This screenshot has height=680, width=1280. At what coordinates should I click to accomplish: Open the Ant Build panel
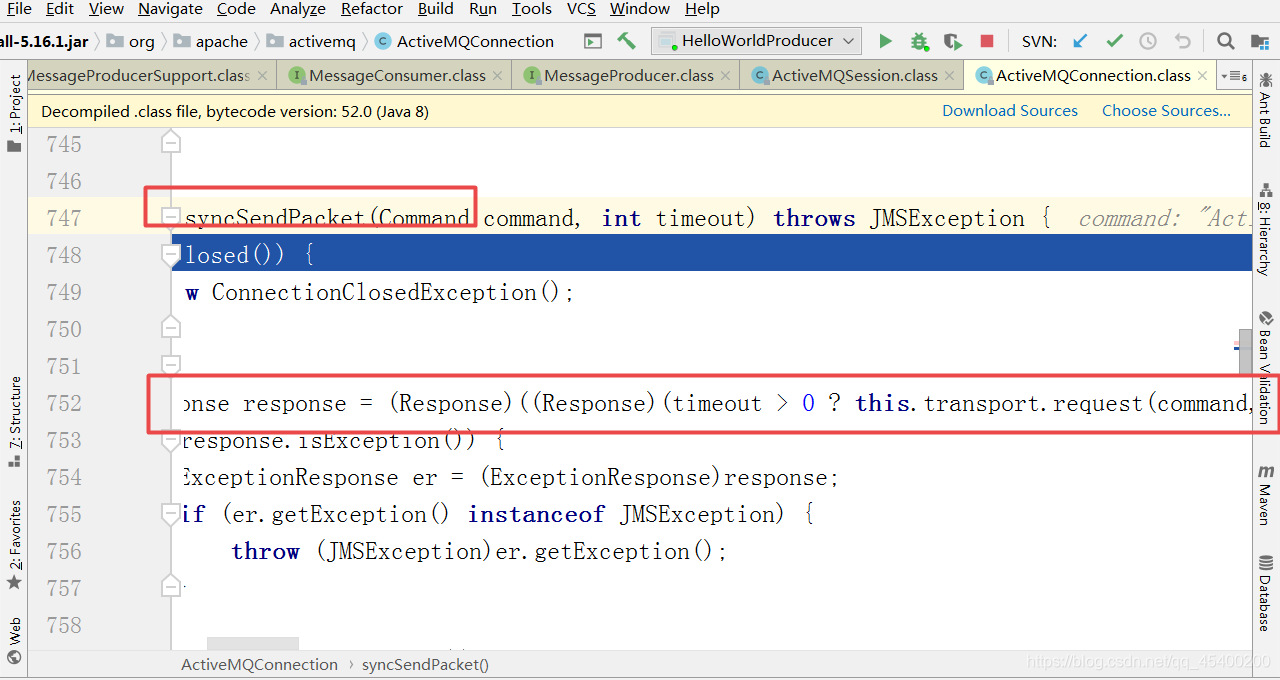click(1266, 108)
